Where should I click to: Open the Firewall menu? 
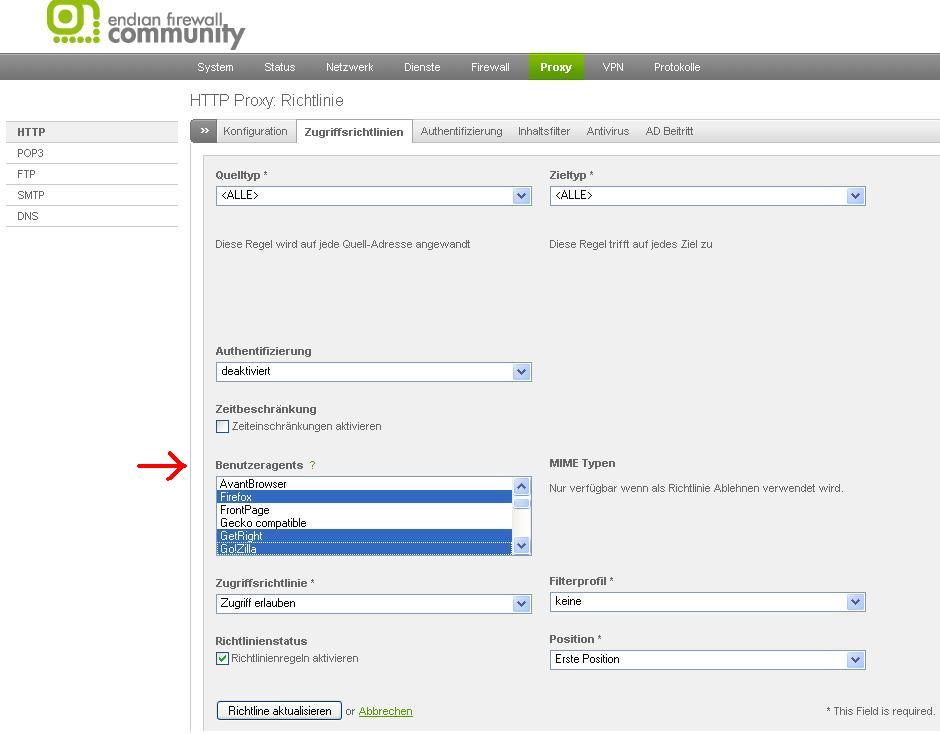(x=490, y=67)
